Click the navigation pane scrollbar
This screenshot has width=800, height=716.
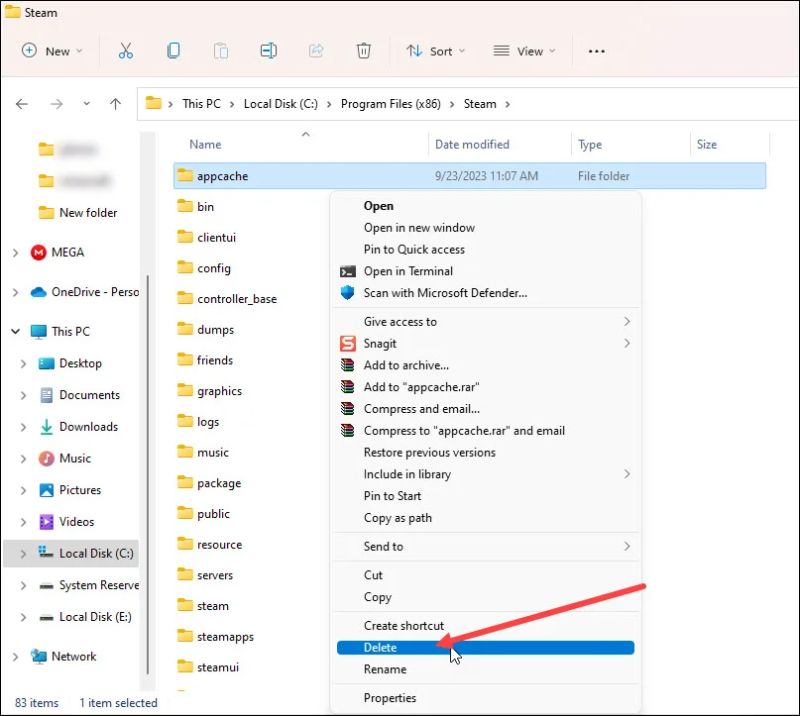tap(147, 475)
